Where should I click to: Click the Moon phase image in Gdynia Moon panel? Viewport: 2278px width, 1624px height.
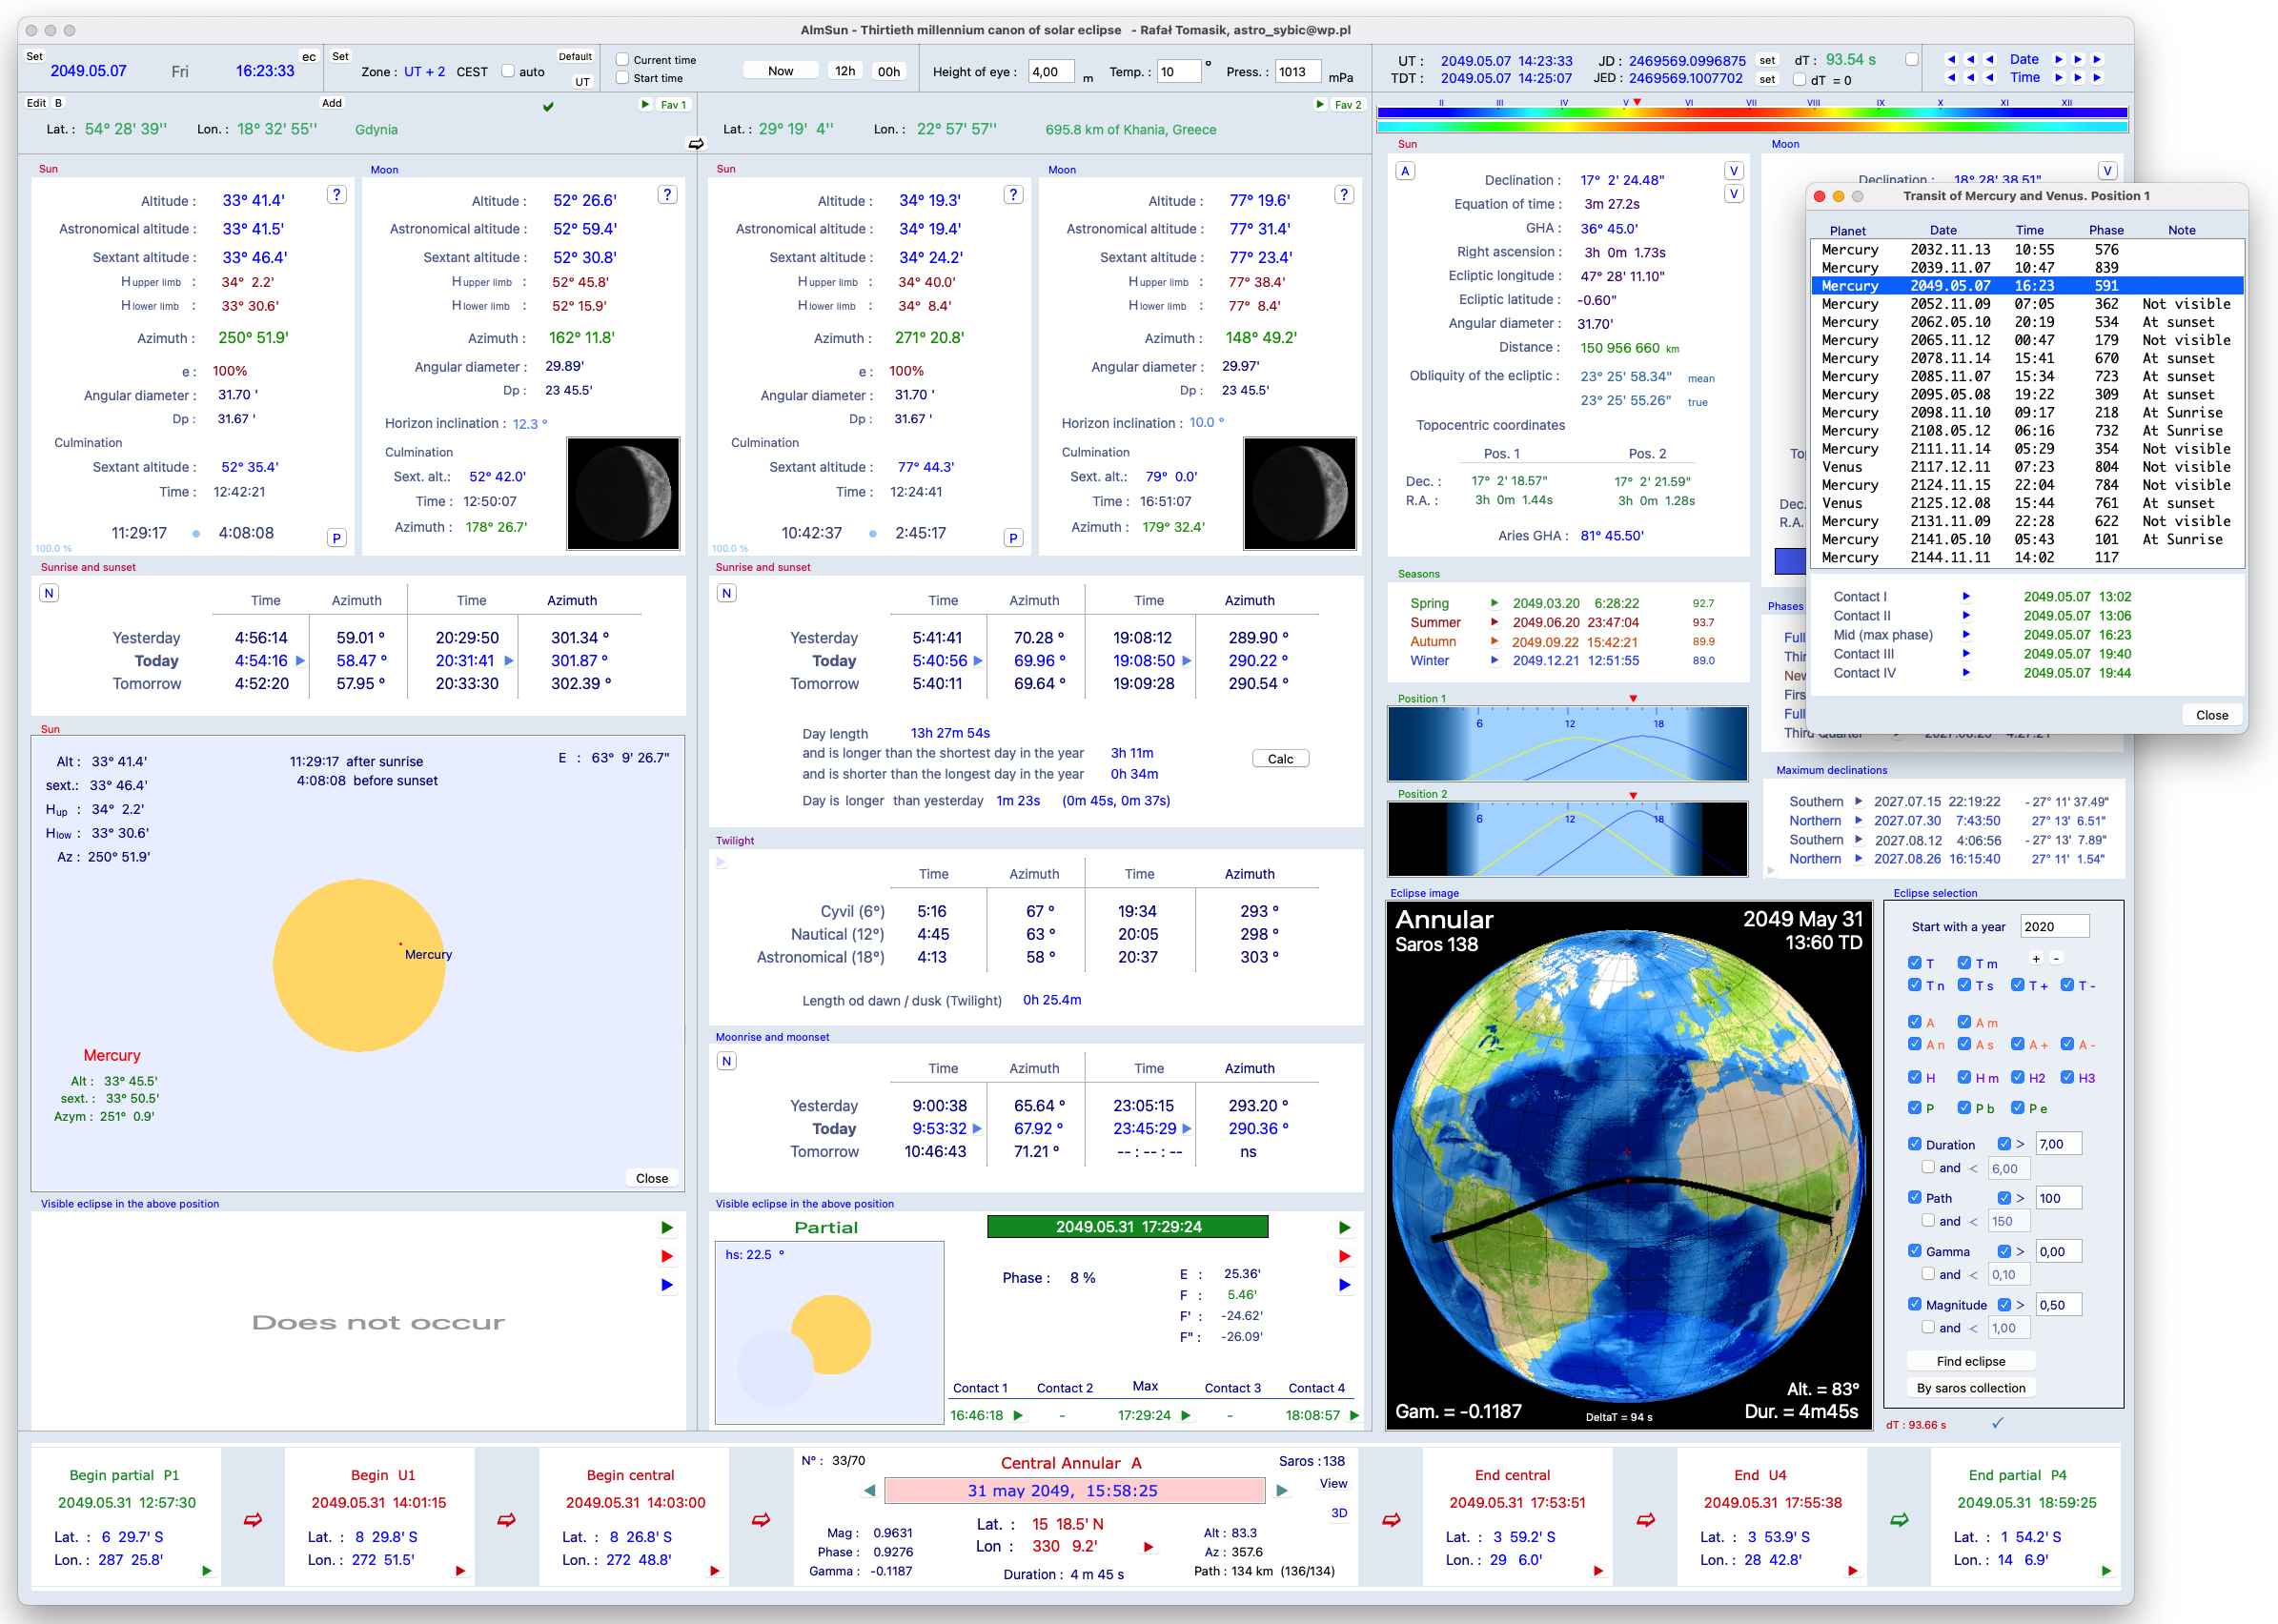click(x=623, y=493)
